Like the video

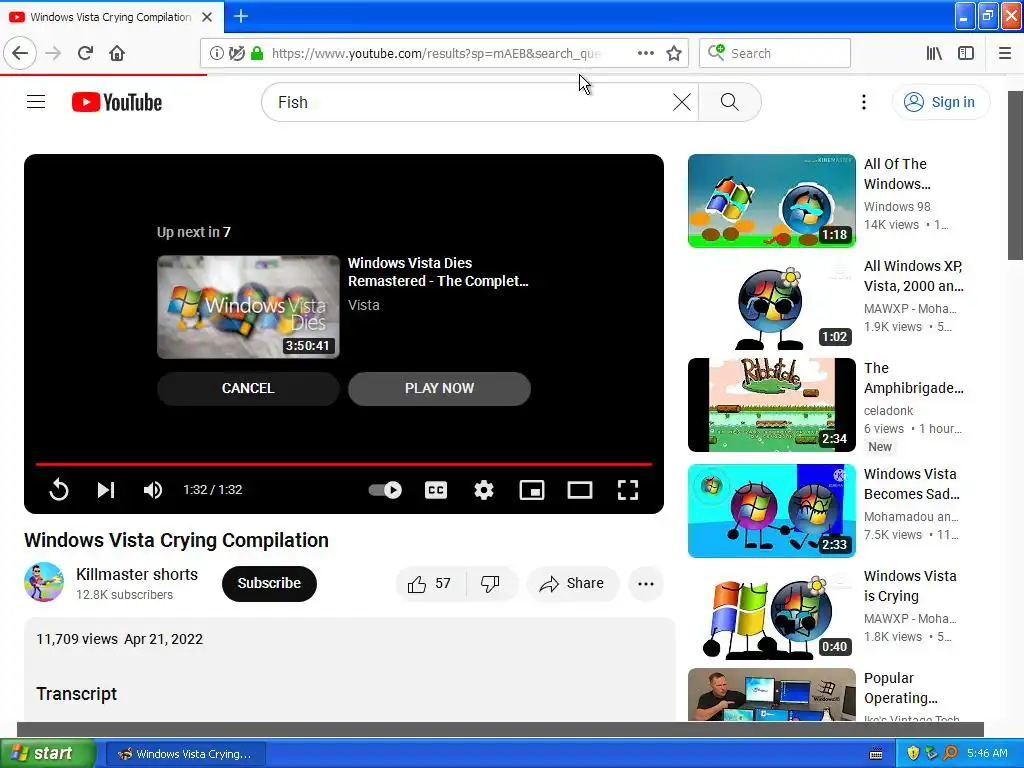[x=430, y=583]
